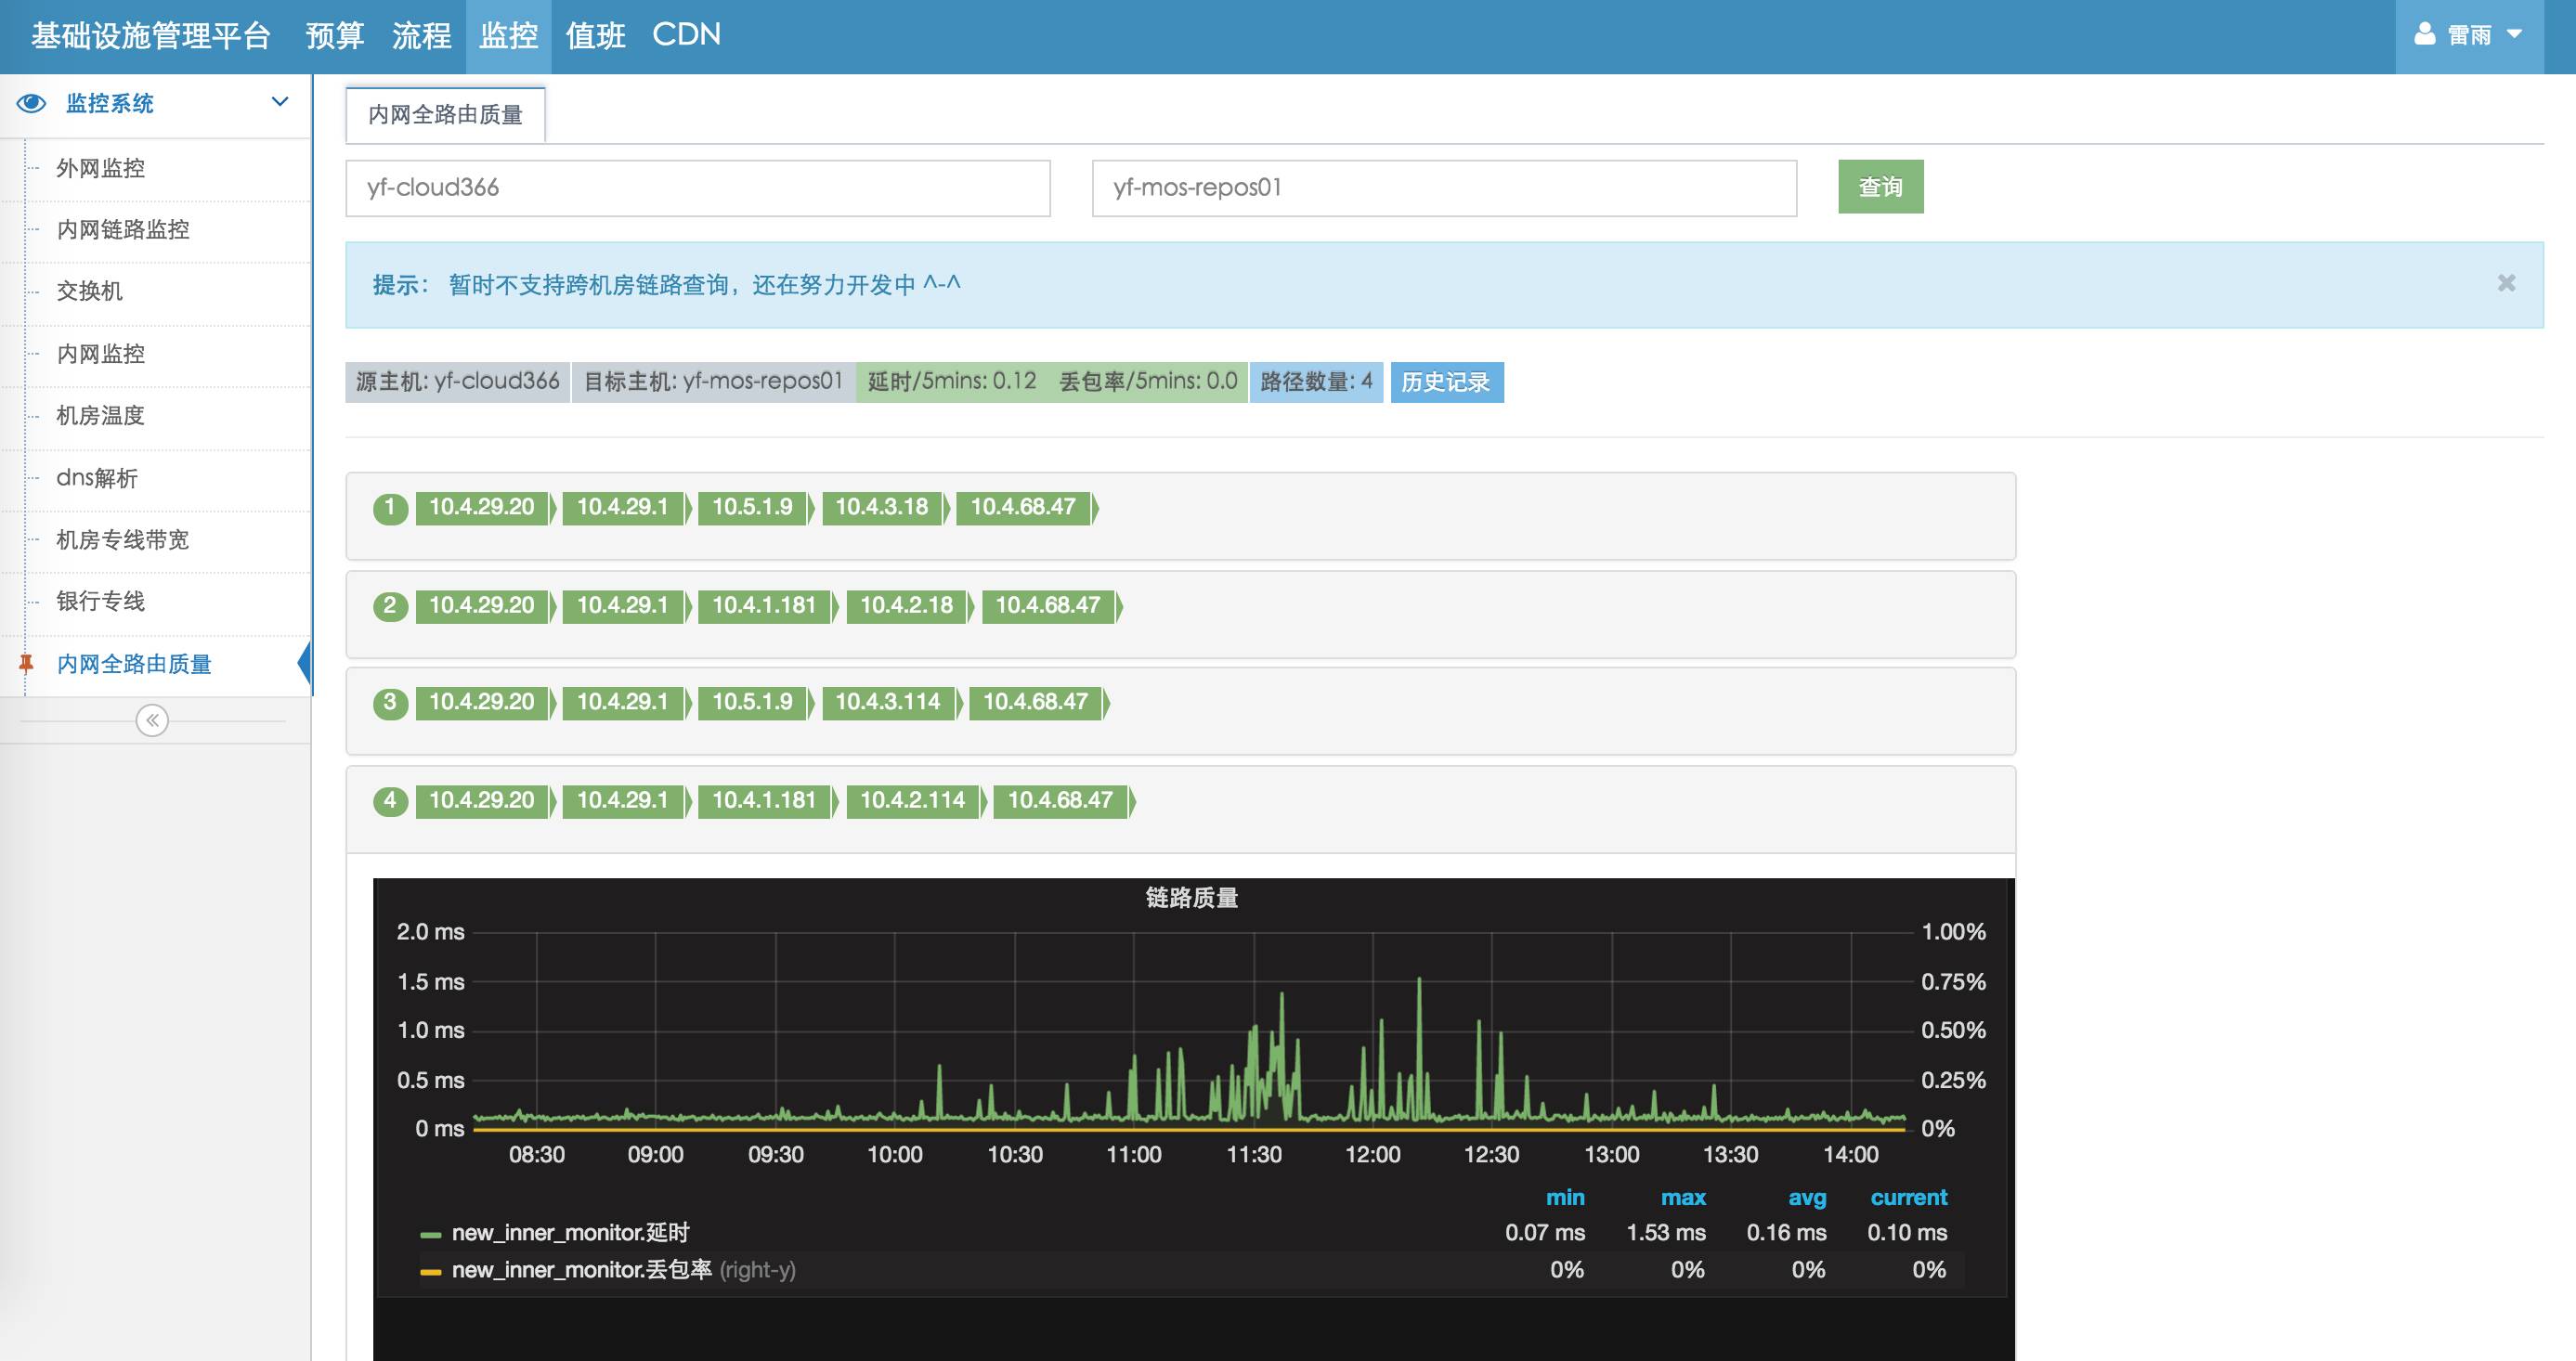Image resolution: width=2576 pixels, height=1361 pixels.
Task: Open the 雷雨 user dropdown arrow
Action: pos(2514,35)
